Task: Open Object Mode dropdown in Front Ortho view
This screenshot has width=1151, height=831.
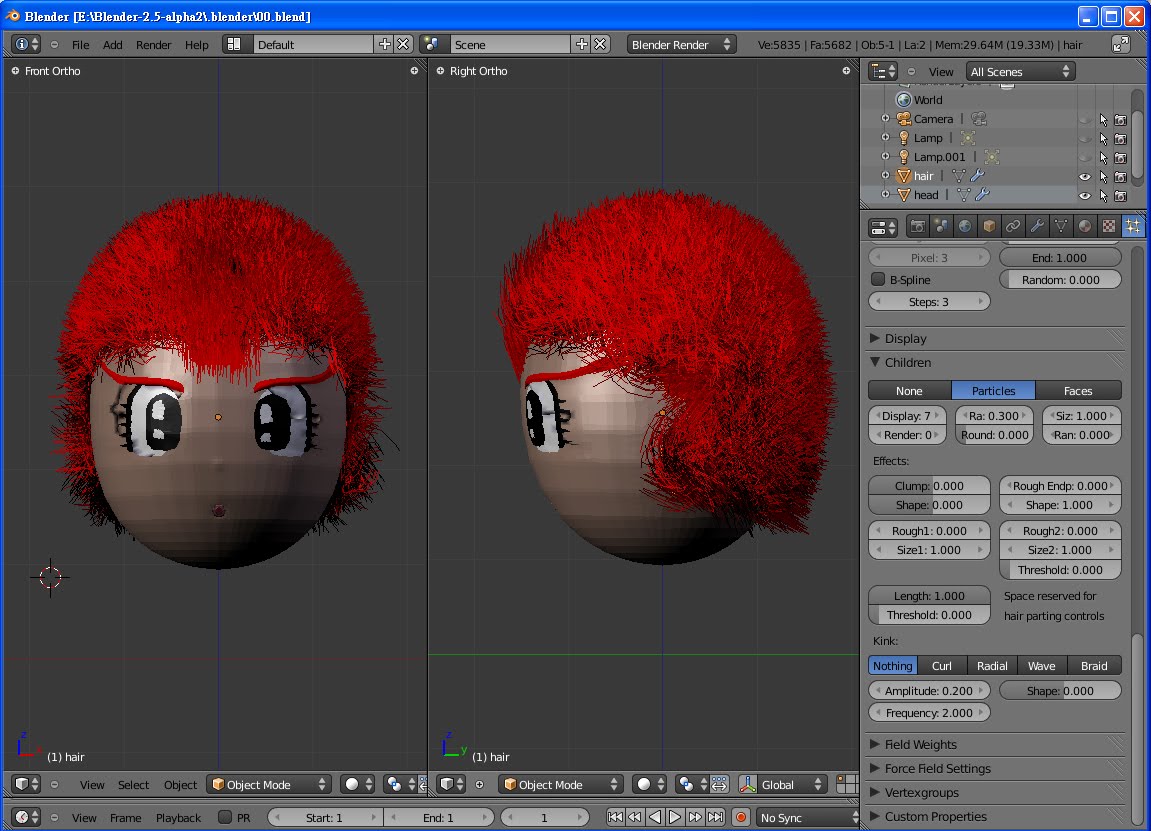Action: (269, 785)
